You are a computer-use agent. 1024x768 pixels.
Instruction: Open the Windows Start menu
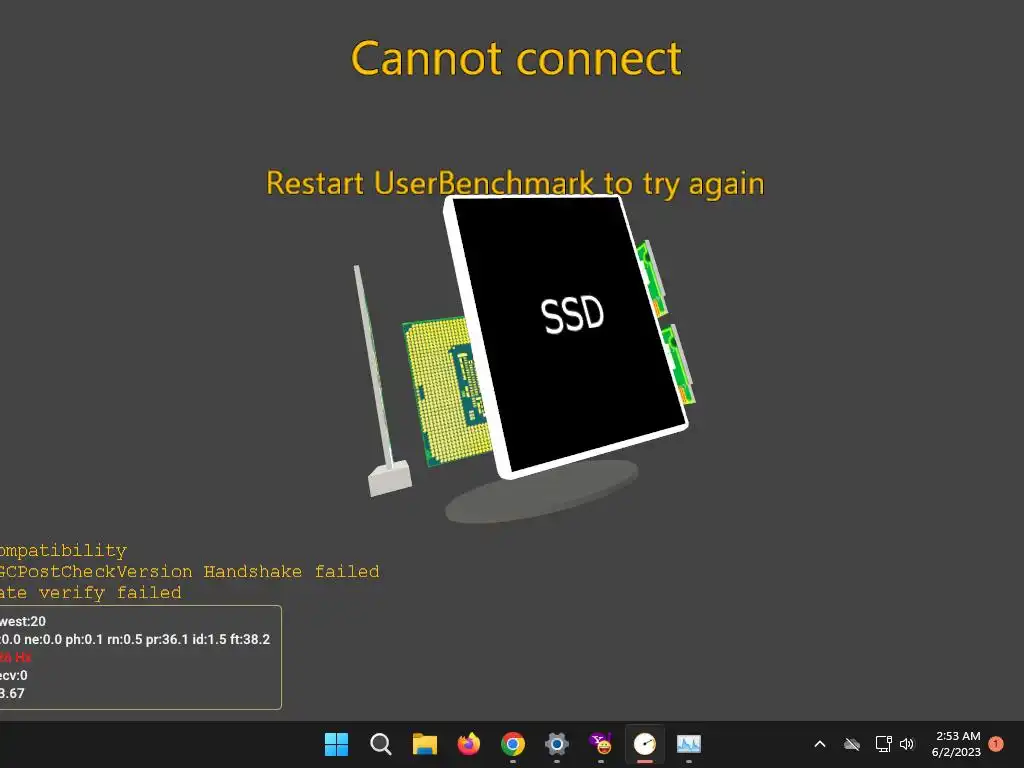(x=336, y=744)
